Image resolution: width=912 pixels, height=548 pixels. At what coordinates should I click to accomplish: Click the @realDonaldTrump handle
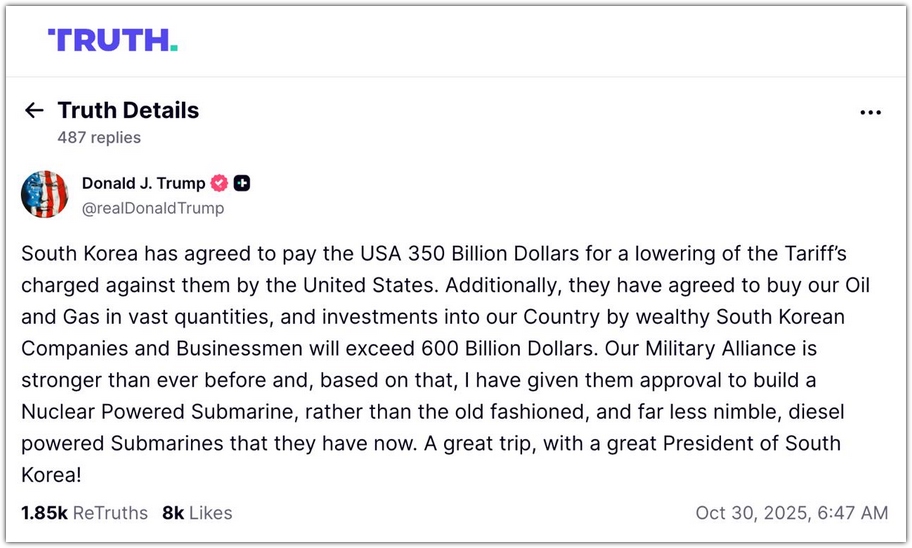(x=153, y=208)
